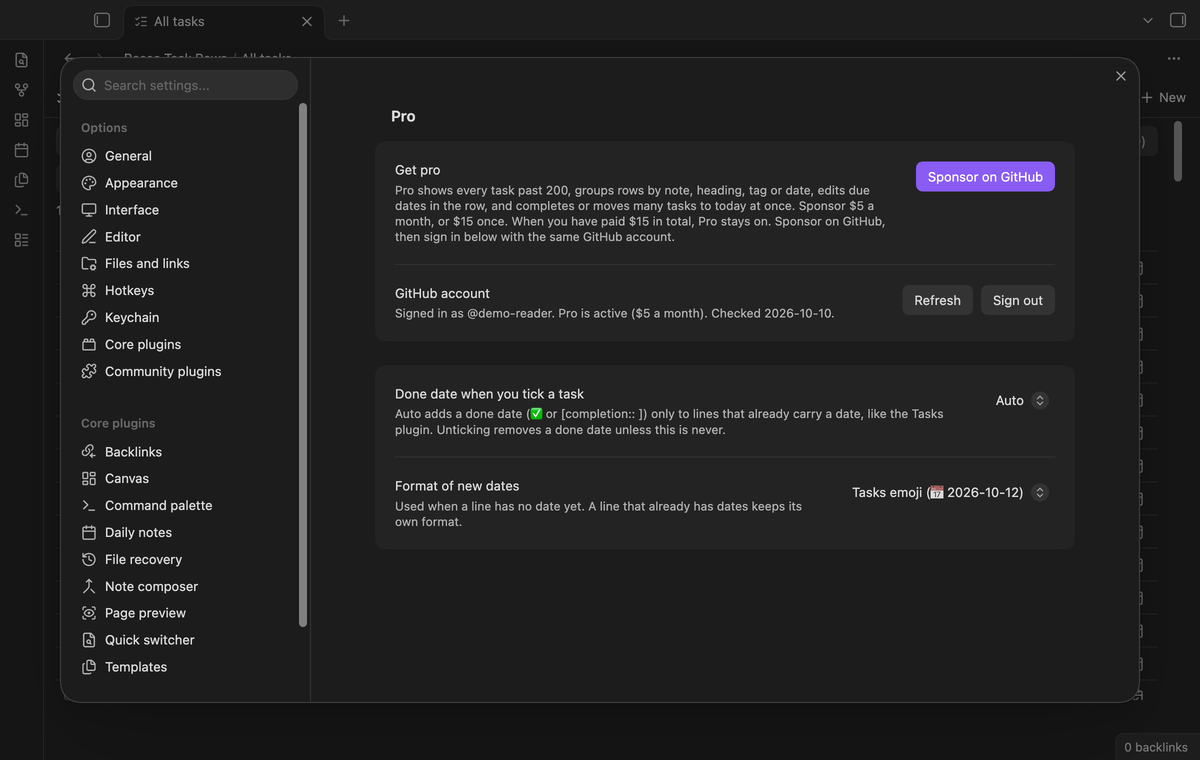This screenshot has height=760, width=1200.
Task: Open the Tasks emoji date format dropdown
Action: coord(950,493)
